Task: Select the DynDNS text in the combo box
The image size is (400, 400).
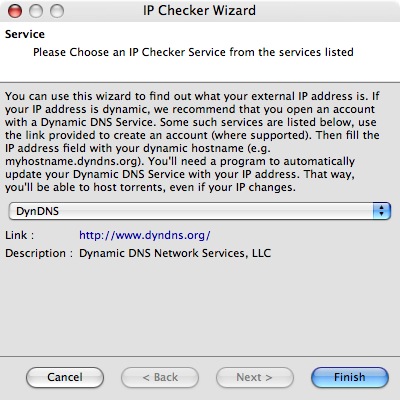Action: [x=37, y=211]
